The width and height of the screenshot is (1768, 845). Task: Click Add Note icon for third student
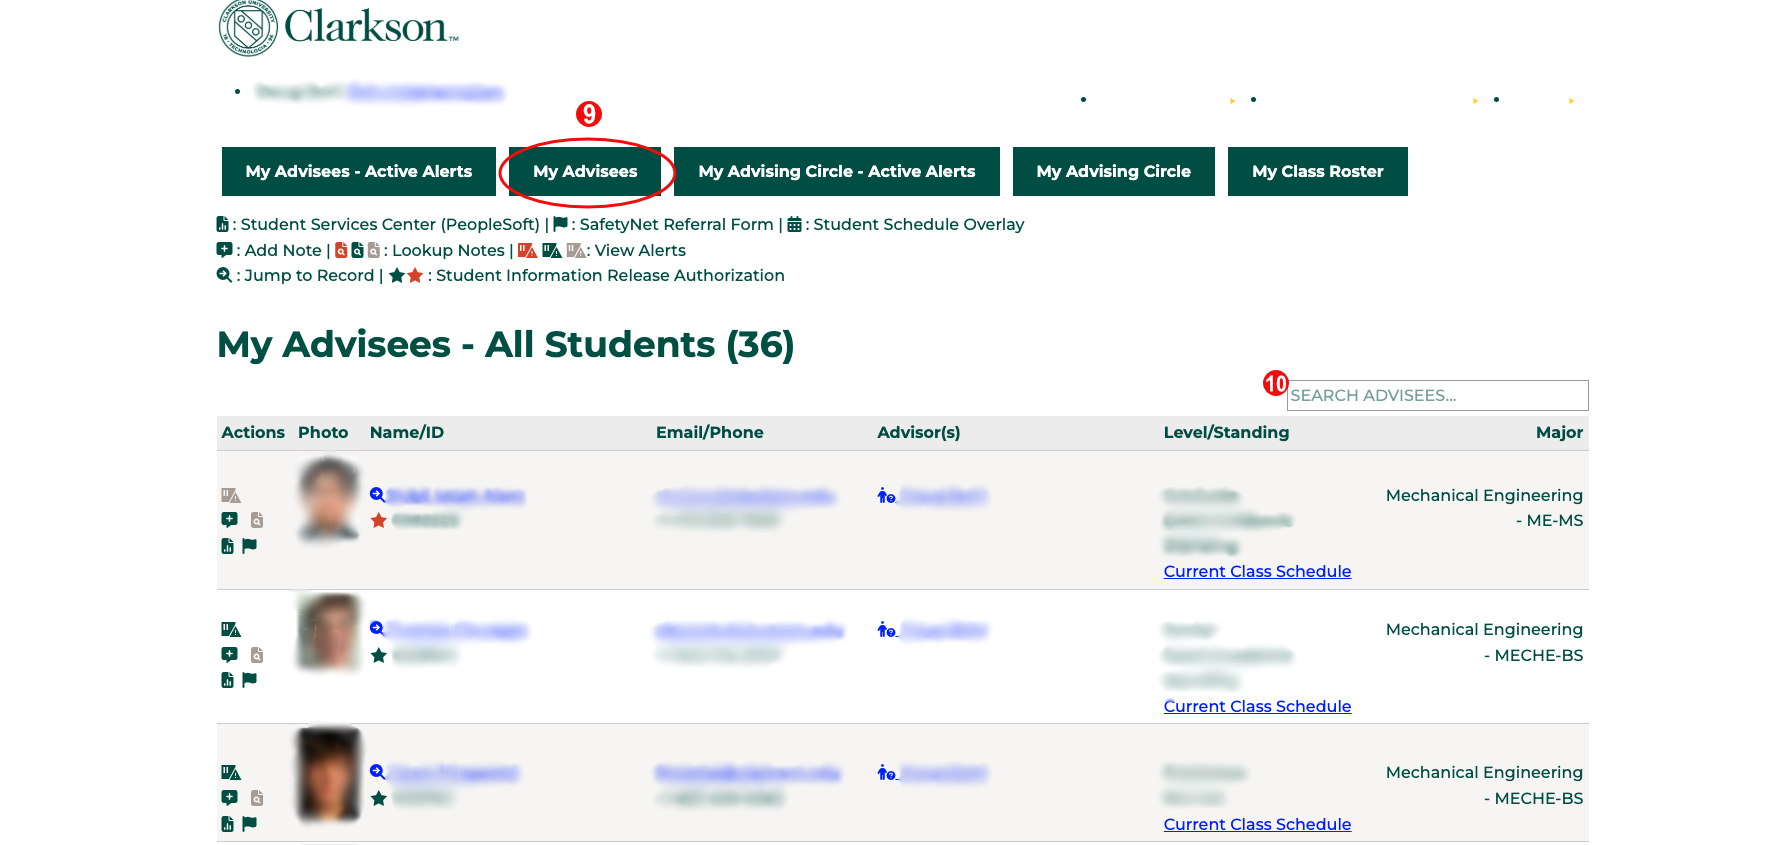pos(229,798)
